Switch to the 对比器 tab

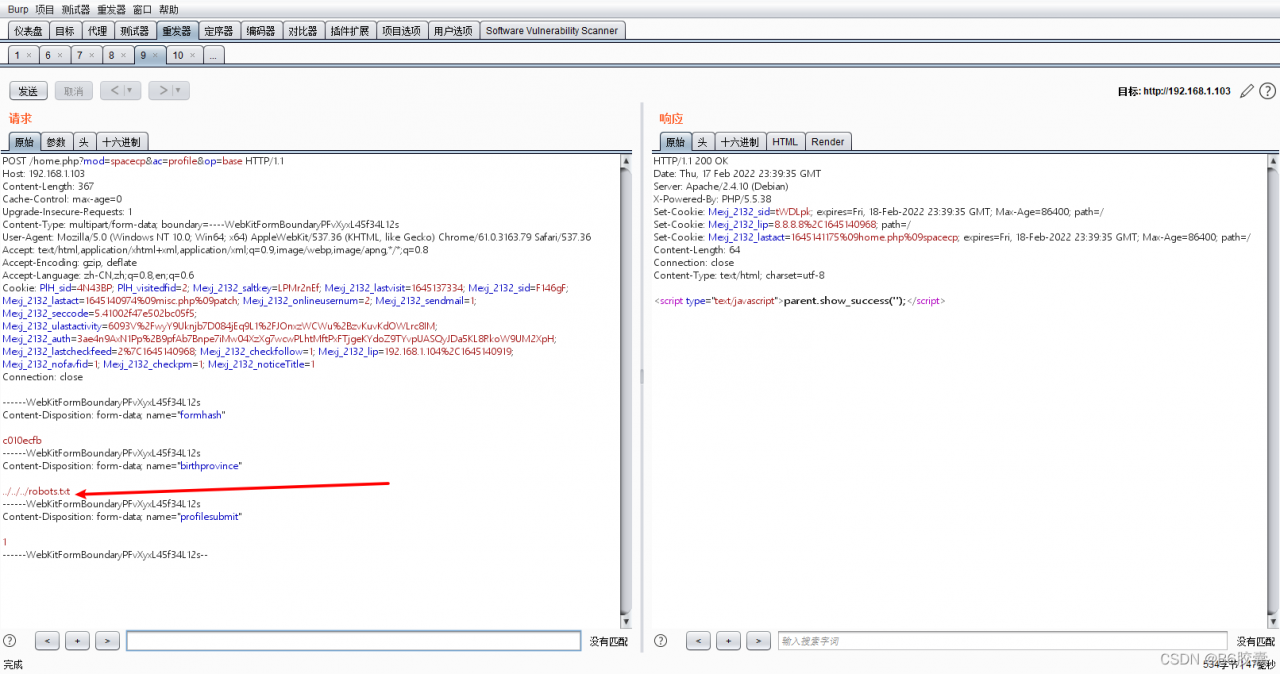pos(303,31)
